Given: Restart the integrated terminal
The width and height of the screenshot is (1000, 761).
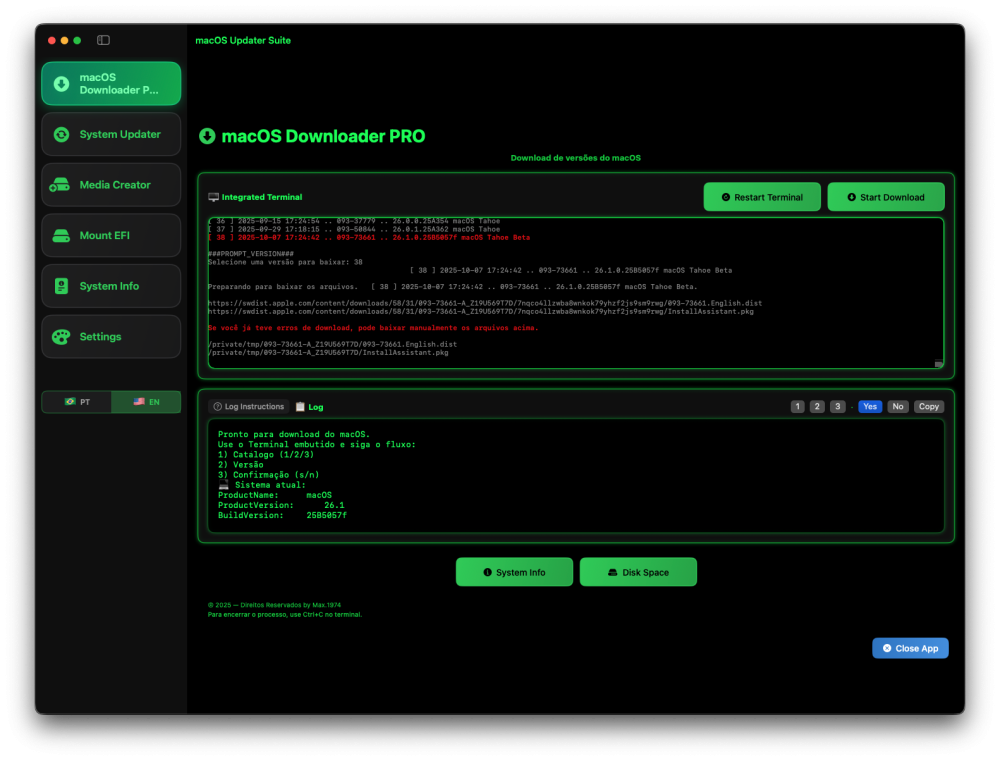Looking at the screenshot, I should pyautogui.click(x=762, y=197).
